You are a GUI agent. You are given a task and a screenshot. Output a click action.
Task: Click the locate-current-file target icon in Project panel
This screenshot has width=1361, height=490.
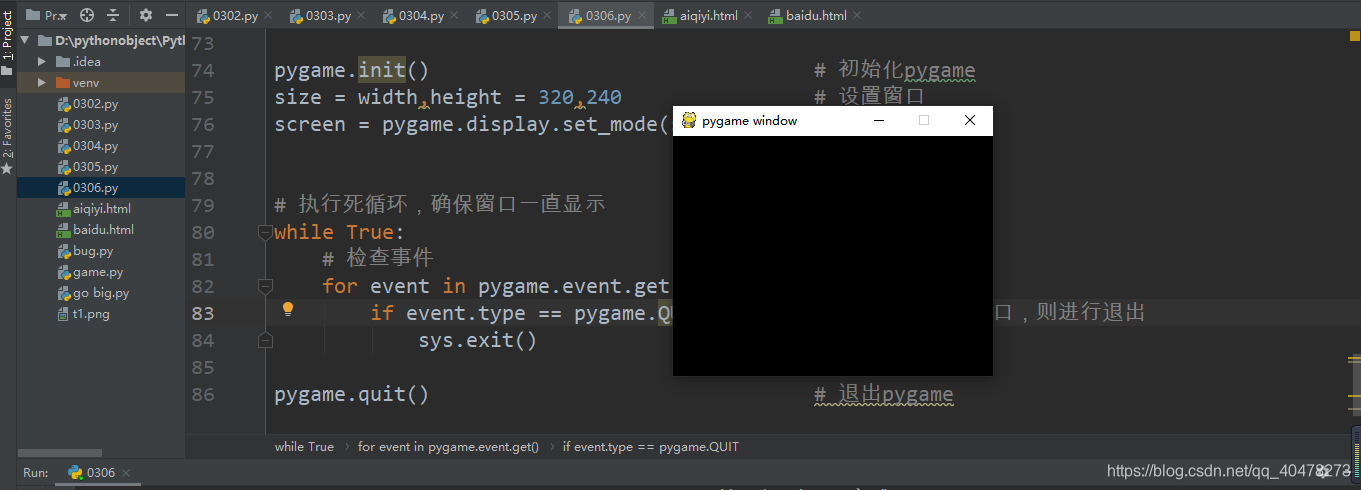tap(87, 15)
